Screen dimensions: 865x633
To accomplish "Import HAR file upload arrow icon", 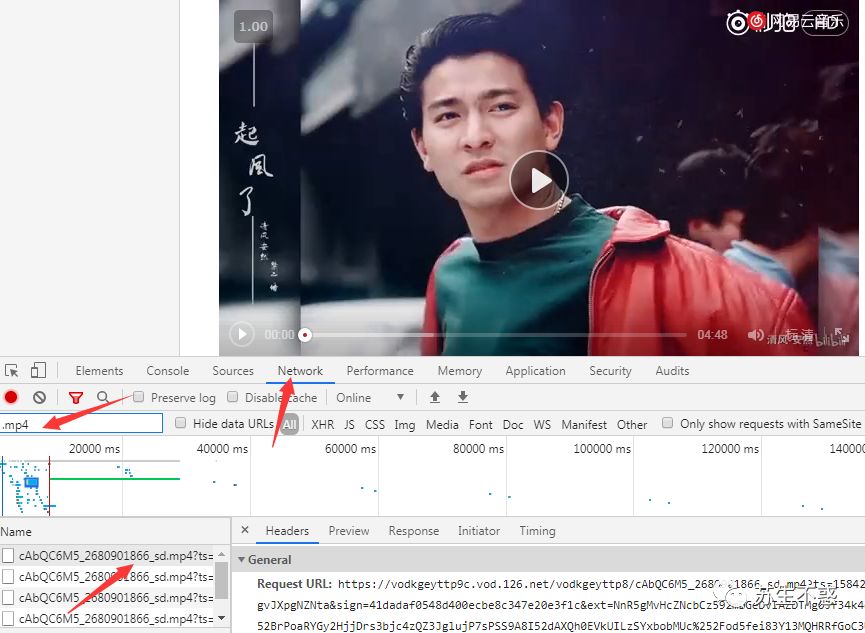I will coord(435,397).
